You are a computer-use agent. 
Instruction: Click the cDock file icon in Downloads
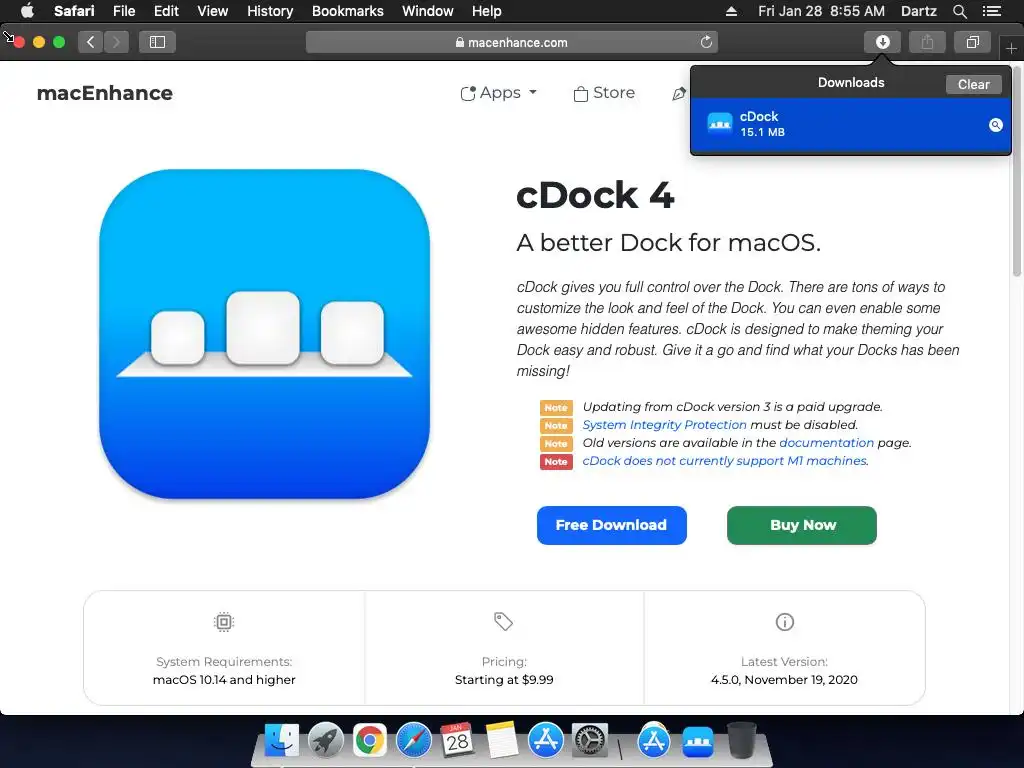point(720,123)
